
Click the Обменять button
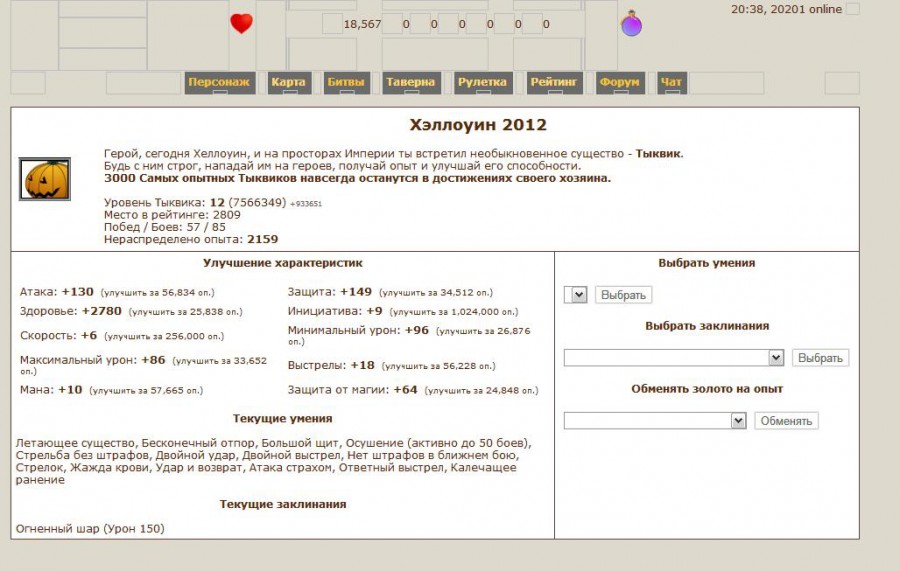pos(786,421)
